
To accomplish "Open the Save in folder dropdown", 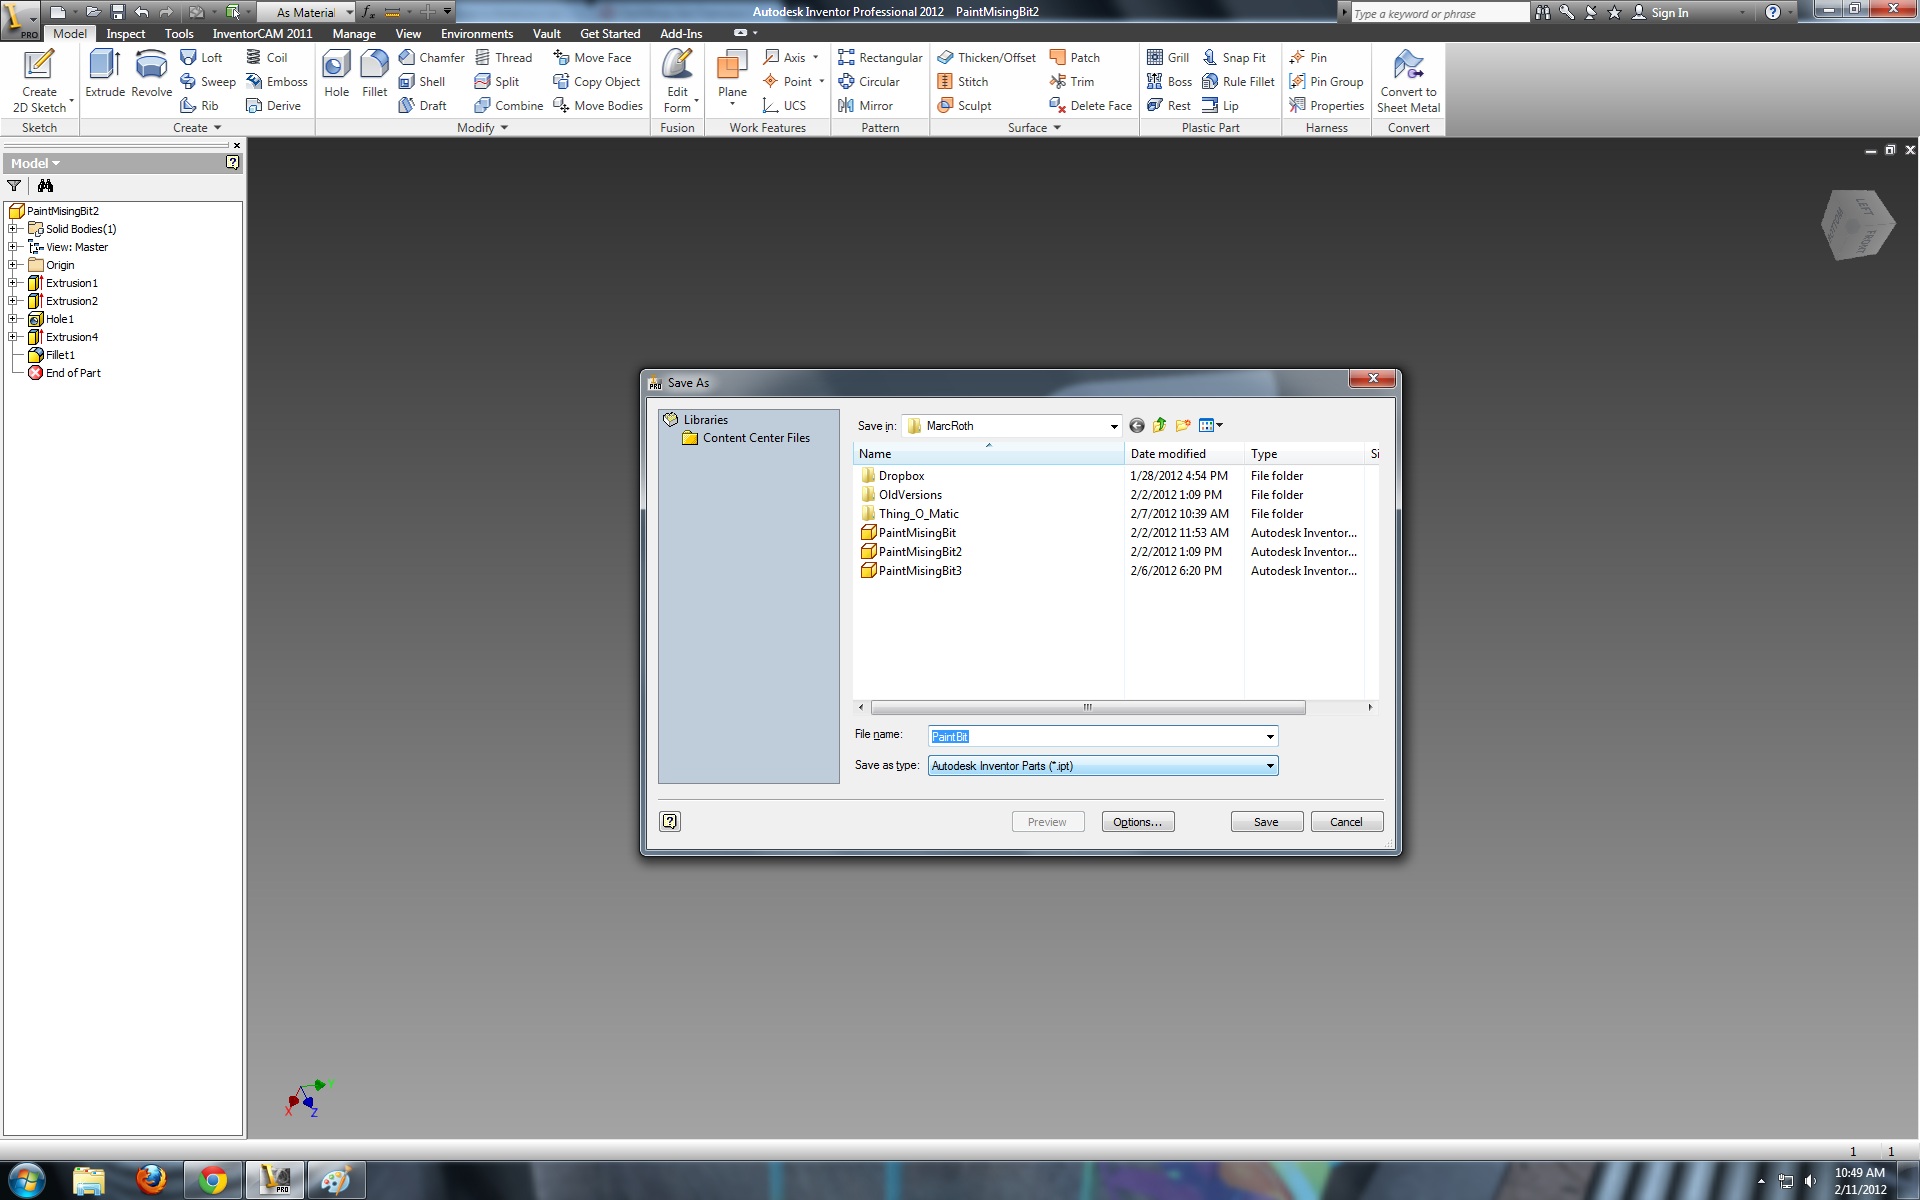I will tap(1113, 427).
